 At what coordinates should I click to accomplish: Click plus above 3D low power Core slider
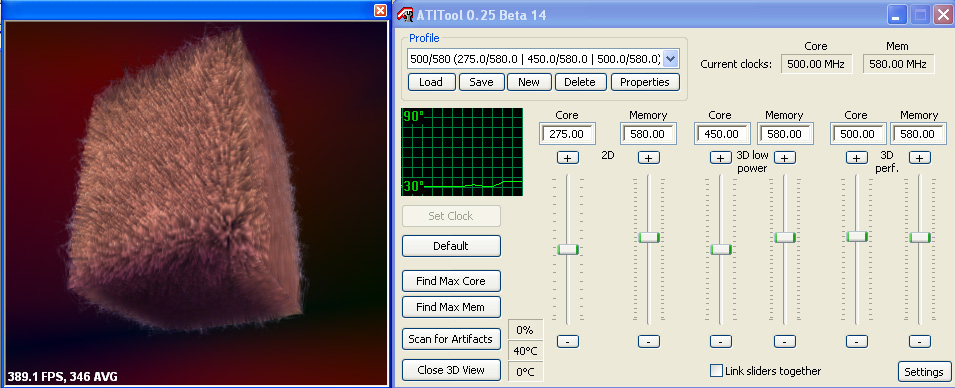click(721, 158)
